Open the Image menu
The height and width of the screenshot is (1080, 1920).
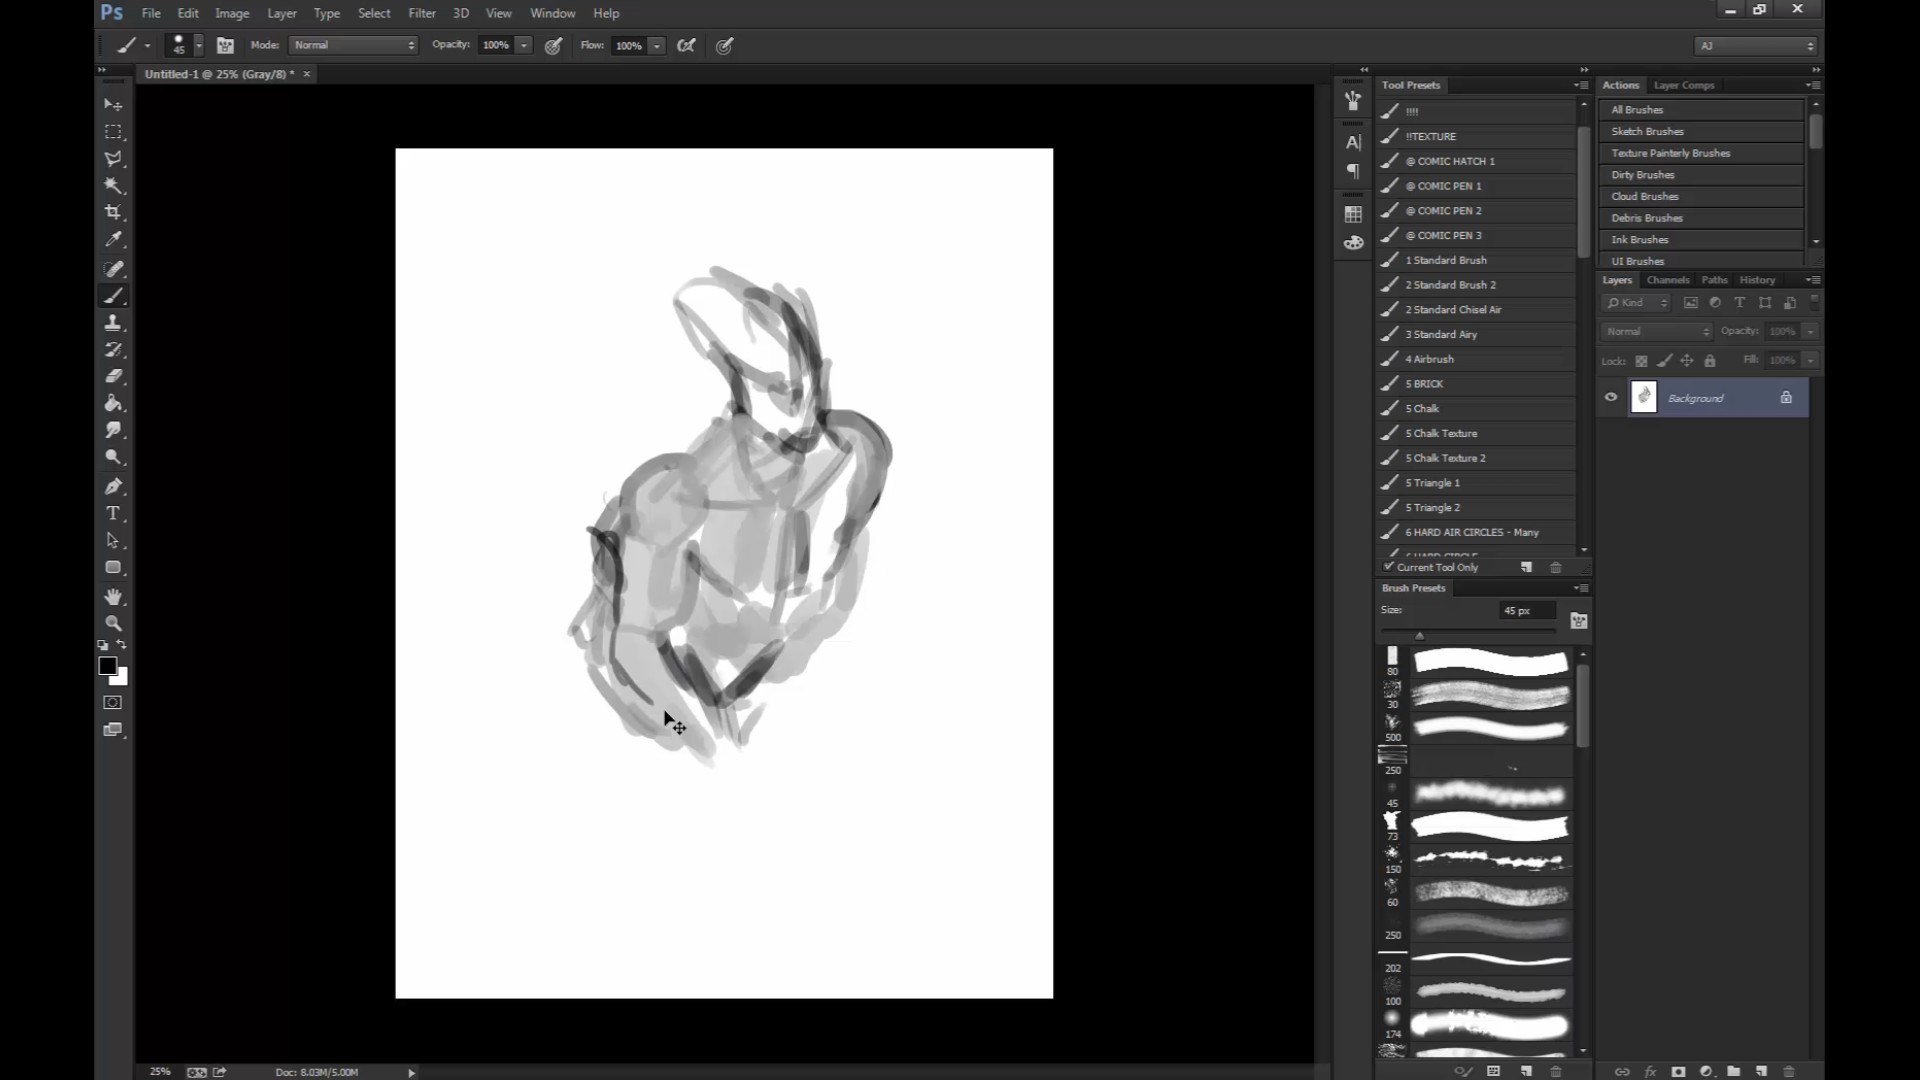pos(232,13)
